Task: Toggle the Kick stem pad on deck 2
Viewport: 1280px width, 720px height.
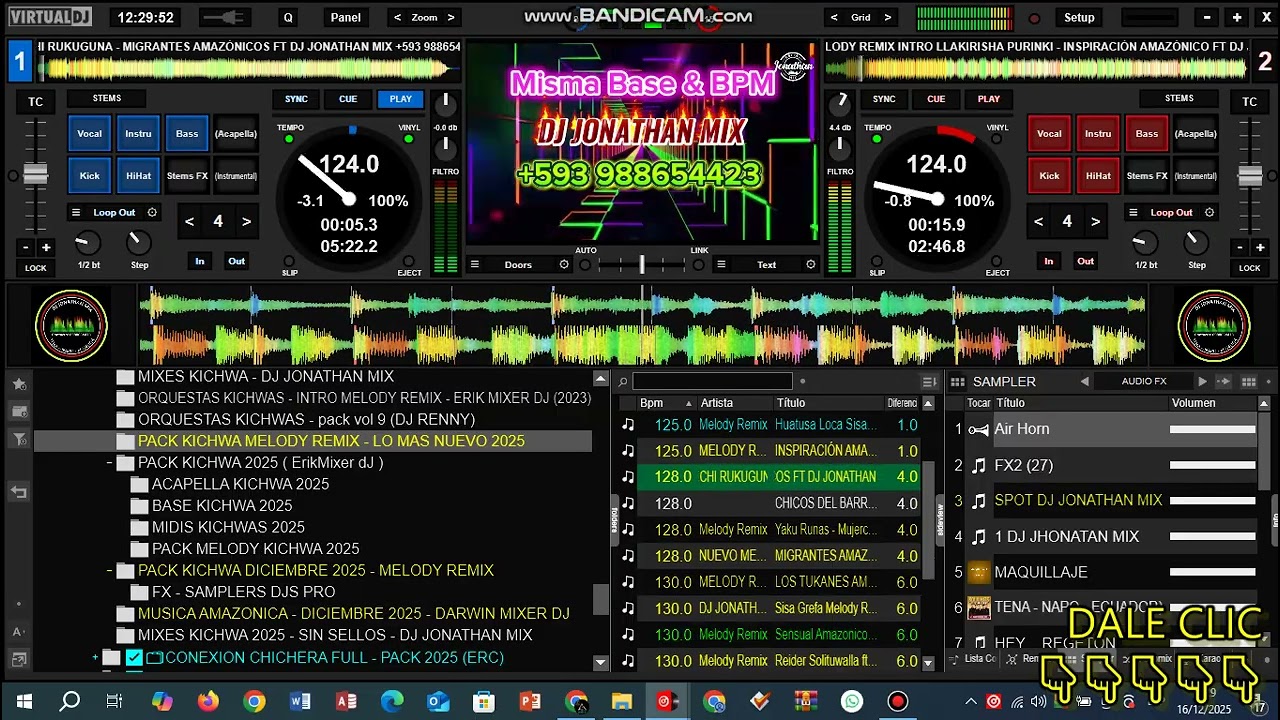Action: coord(1049,176)
